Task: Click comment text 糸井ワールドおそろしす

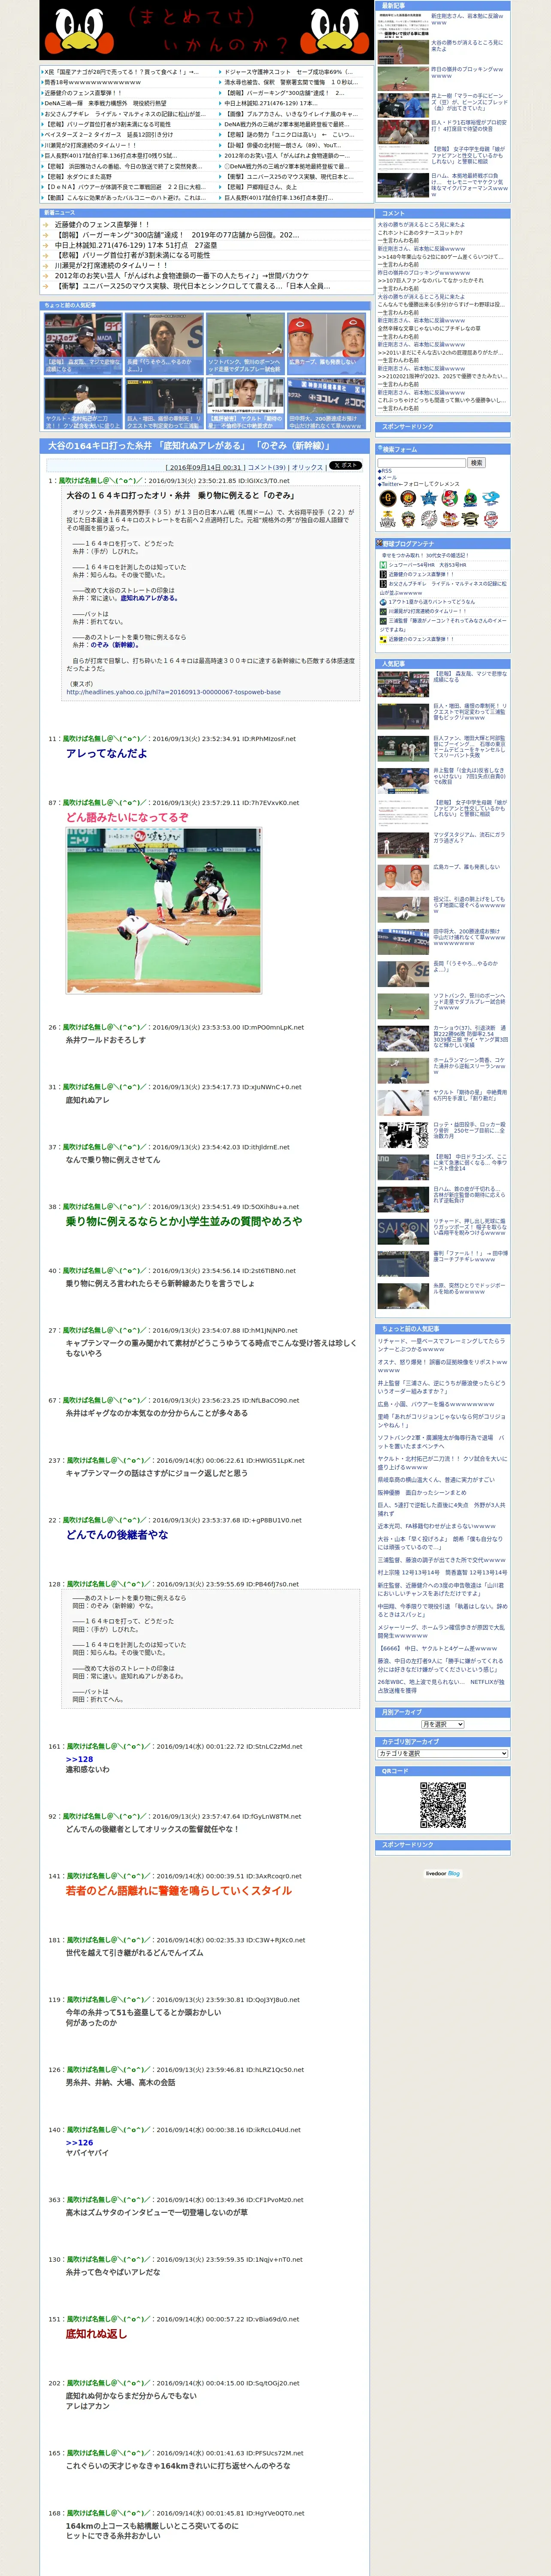Action: pyautogui.click(x=106, y=1040)
